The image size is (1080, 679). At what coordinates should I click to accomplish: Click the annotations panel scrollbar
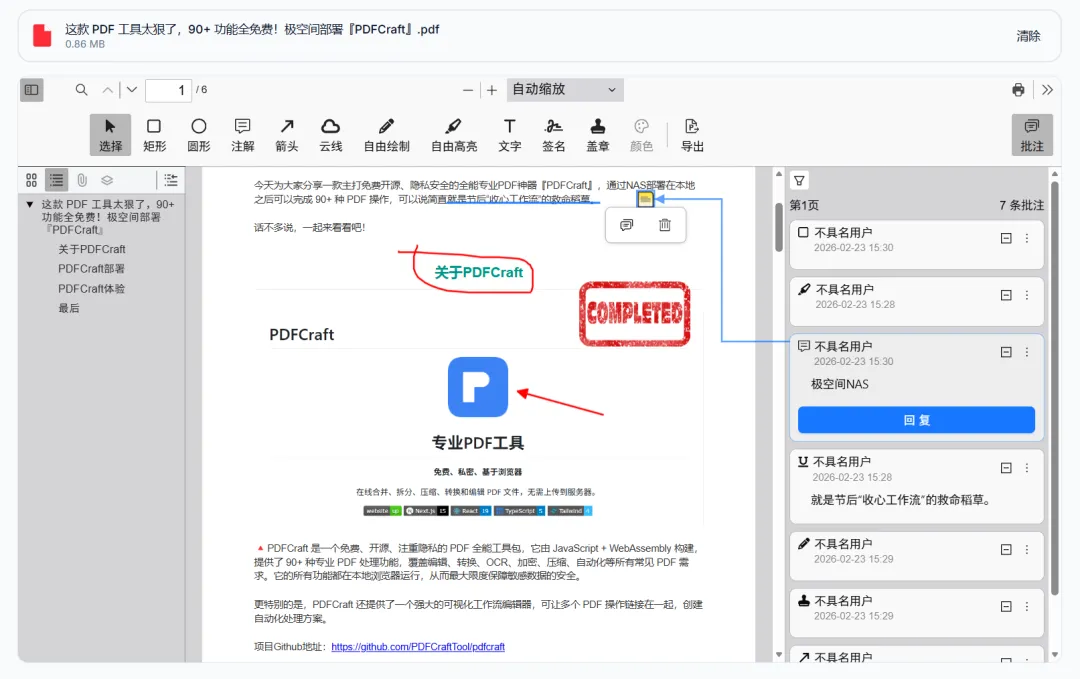[1055, 389]
